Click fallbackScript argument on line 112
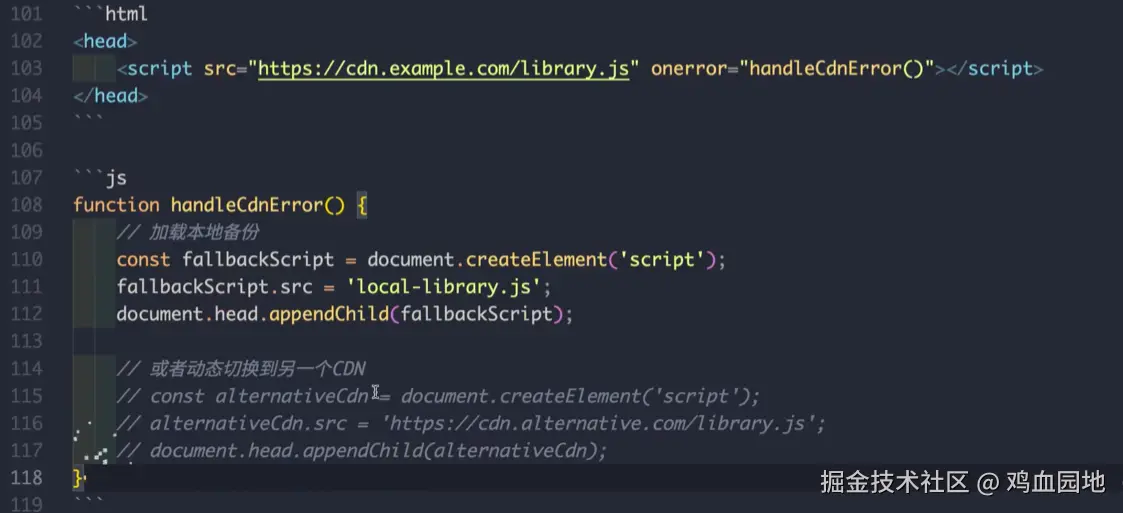Image resolution: width=1123 pixels, height=513 pixels. tap(477, 314)
